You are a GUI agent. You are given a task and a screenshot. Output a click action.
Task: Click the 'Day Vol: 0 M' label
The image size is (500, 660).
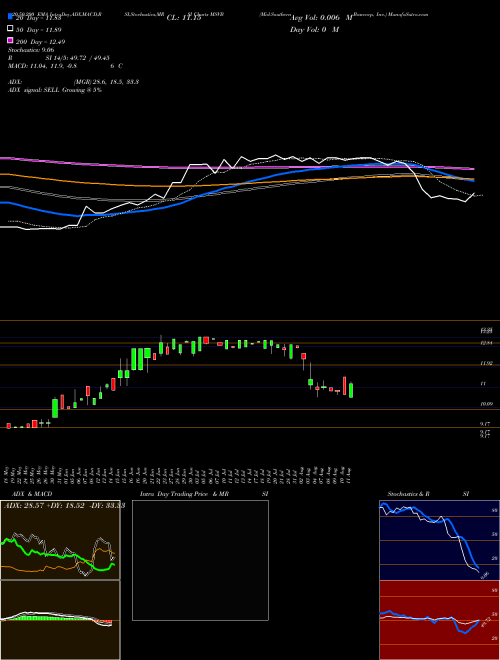point(314,29)
